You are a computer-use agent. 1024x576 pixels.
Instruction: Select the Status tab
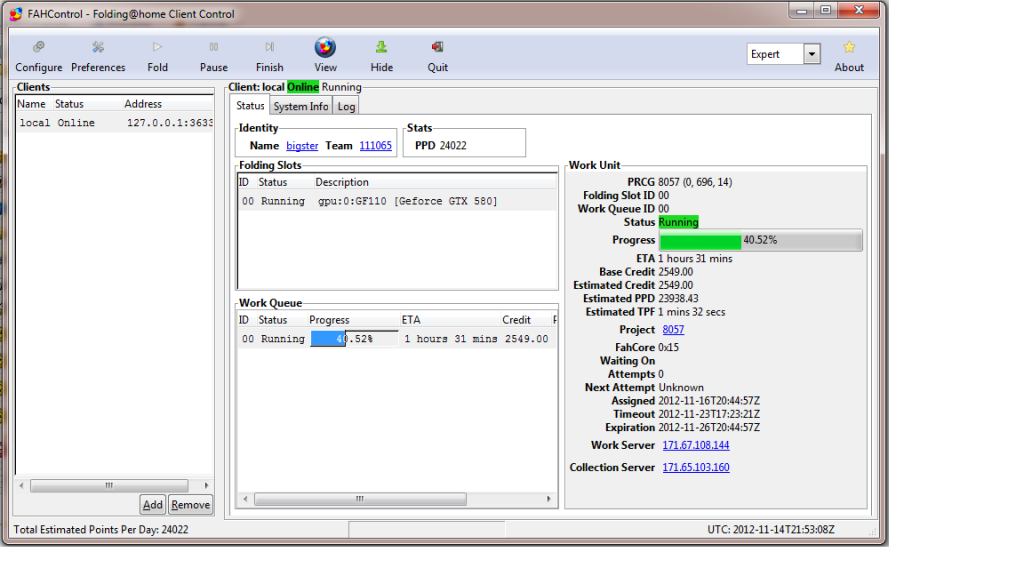(x=250, y=106)
